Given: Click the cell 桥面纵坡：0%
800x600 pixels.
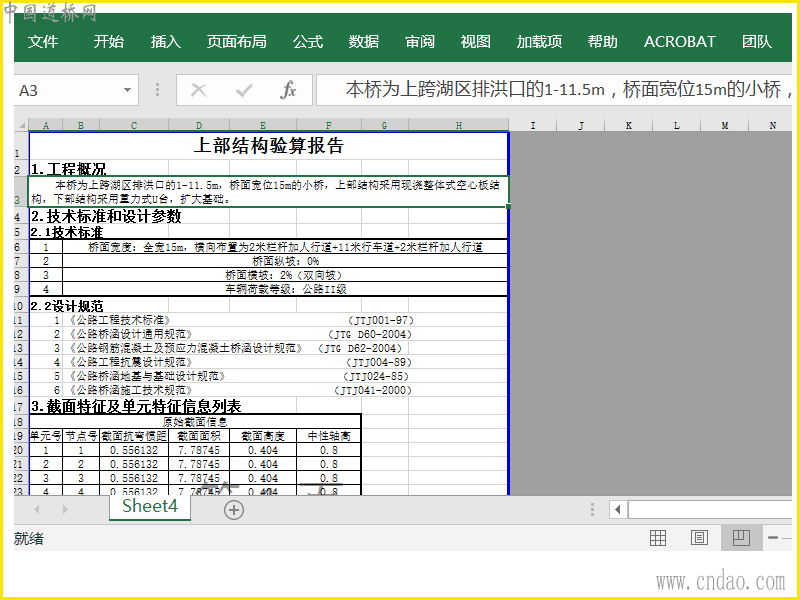Looking at the screenshot, I should coord(285,261).
